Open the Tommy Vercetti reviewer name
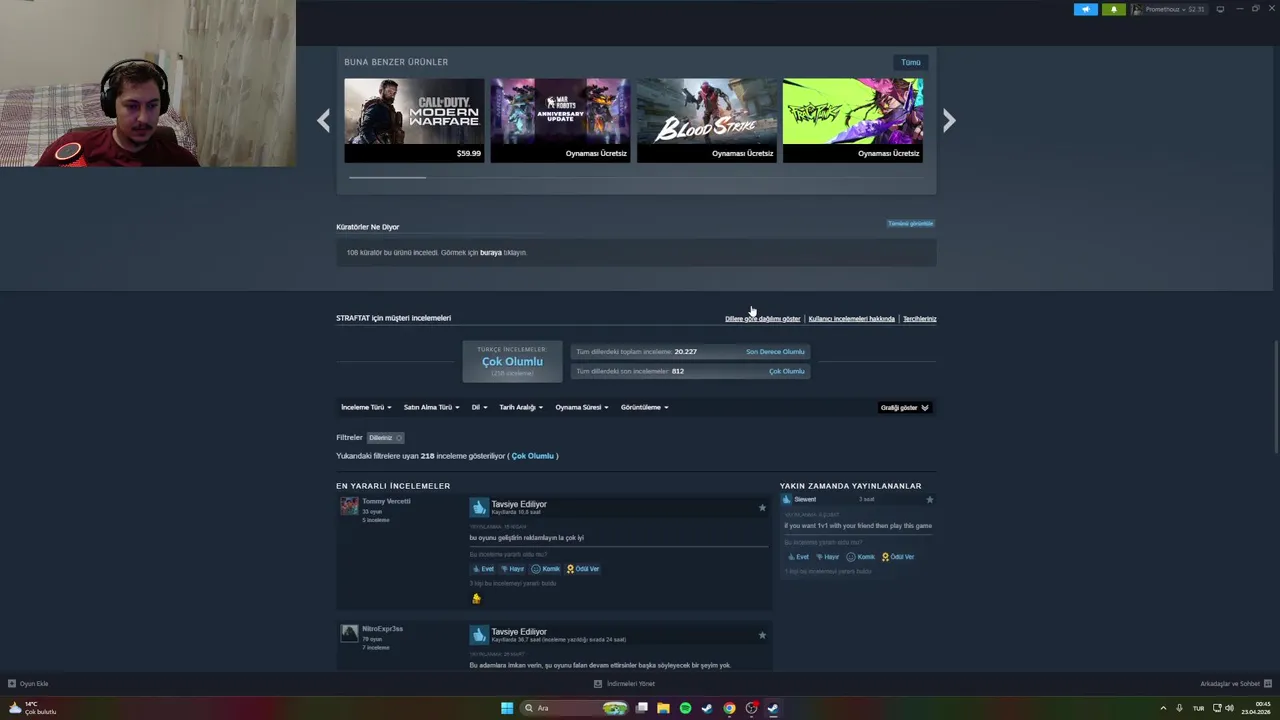Screen dimensions: 1280x720 point(386,501)
